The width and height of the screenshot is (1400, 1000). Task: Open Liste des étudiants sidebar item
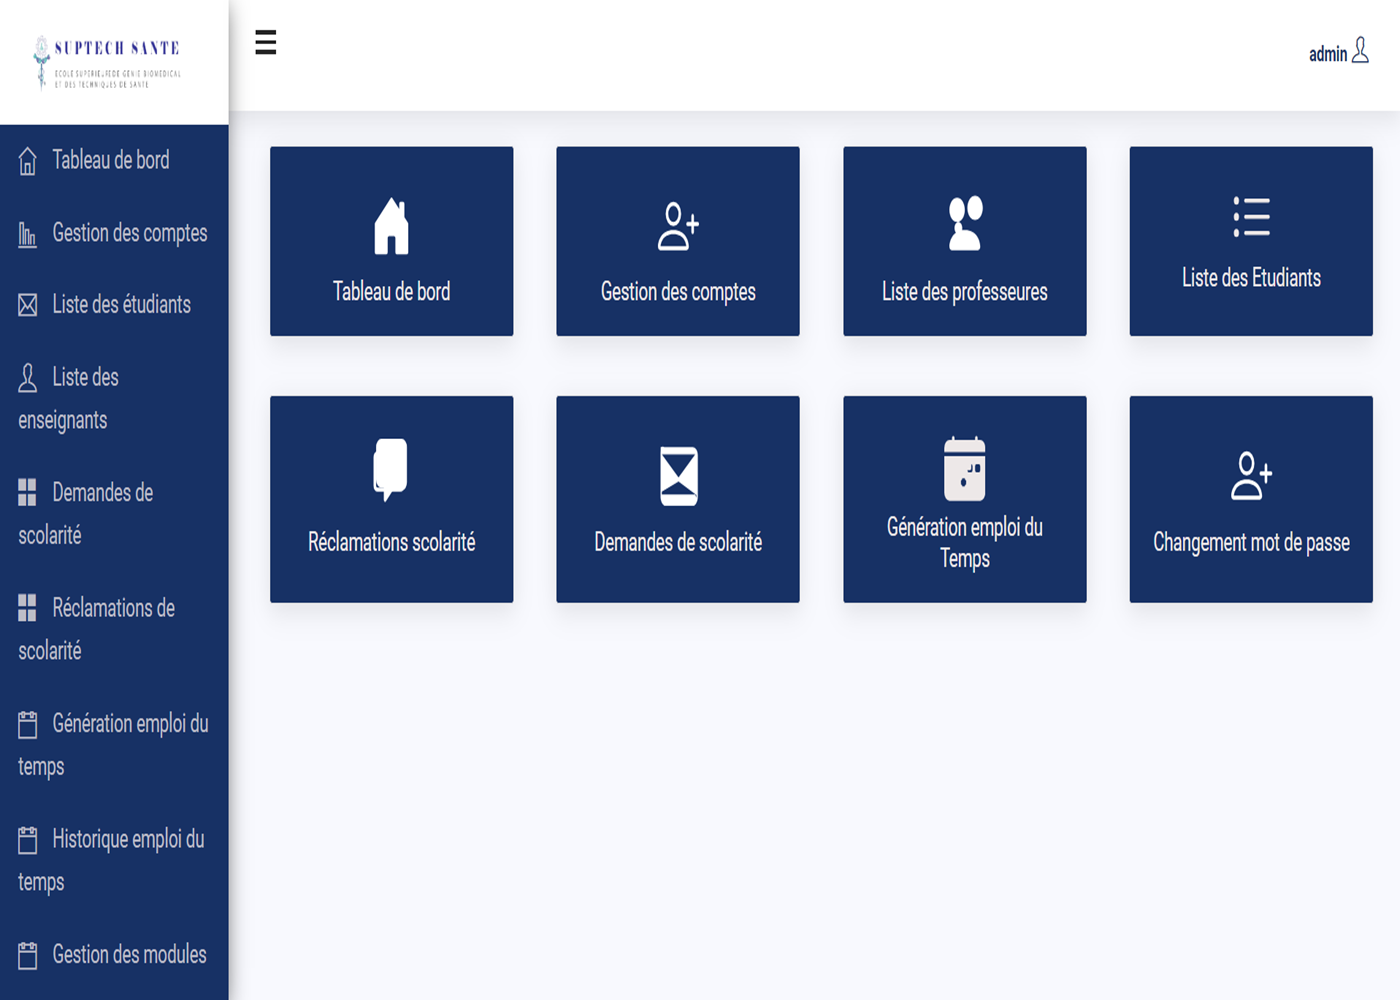click(x=121, y=305)
